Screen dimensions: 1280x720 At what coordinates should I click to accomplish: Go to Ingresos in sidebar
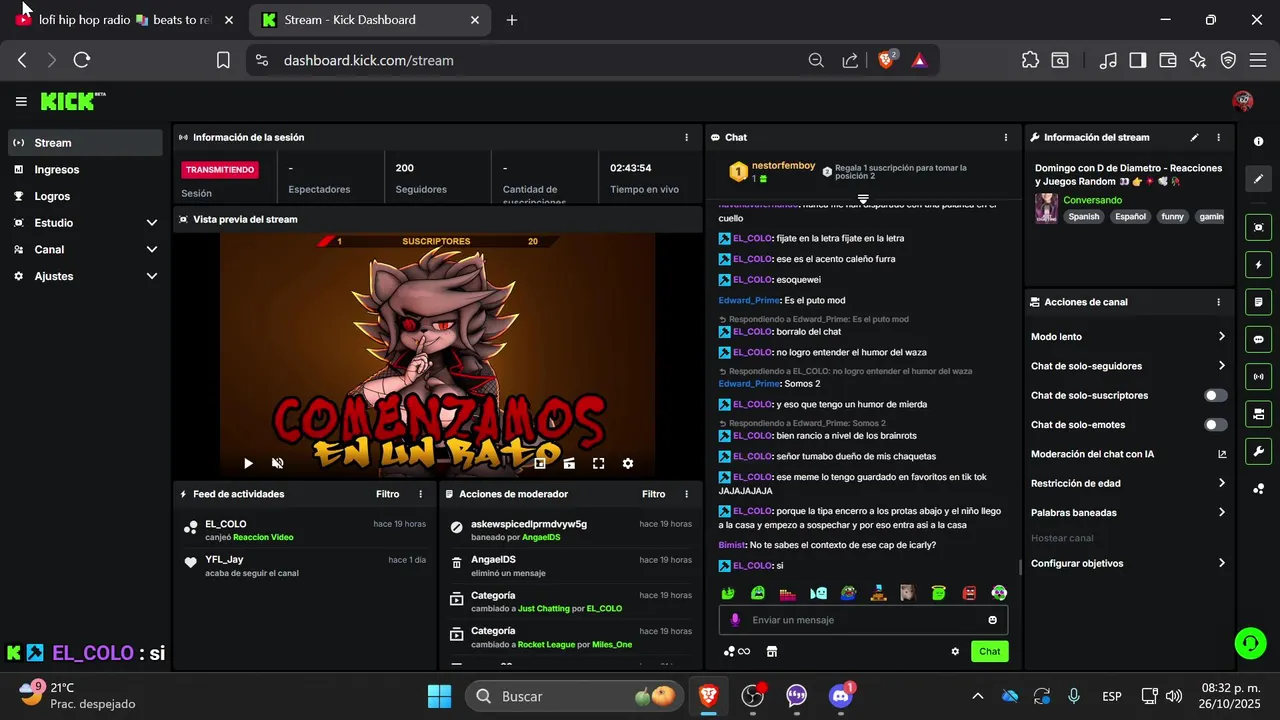click(85, 170)
